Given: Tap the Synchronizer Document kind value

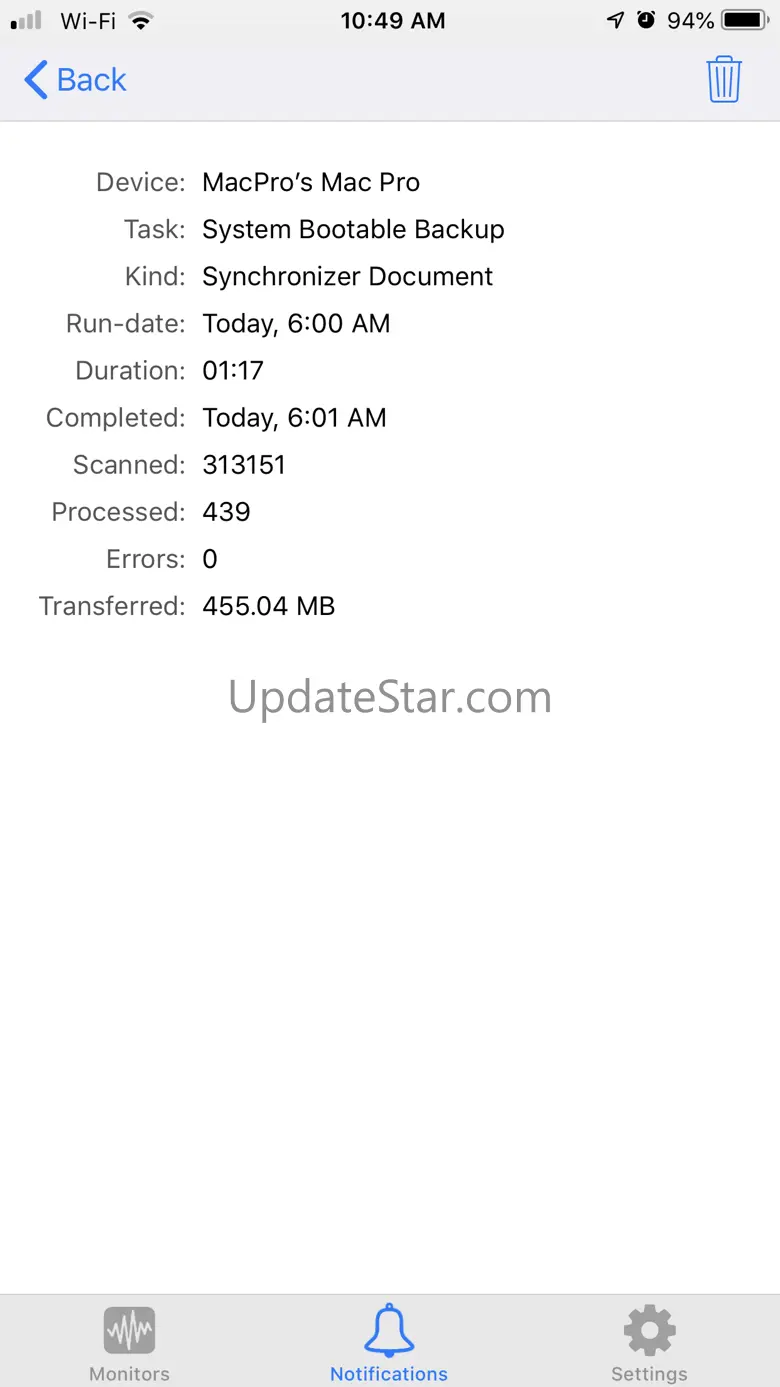Looking at the screenshot, I should click(x=347, y=276).
